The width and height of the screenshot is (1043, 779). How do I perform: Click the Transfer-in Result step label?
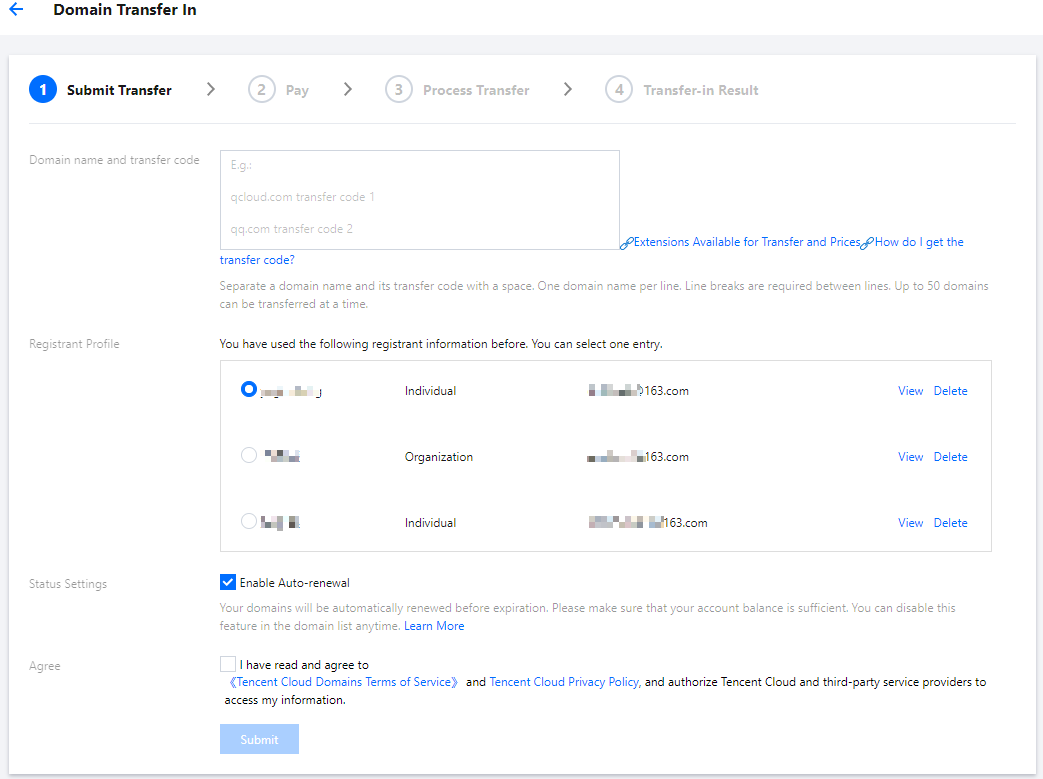pyautogui.click(x=700, y=90)
